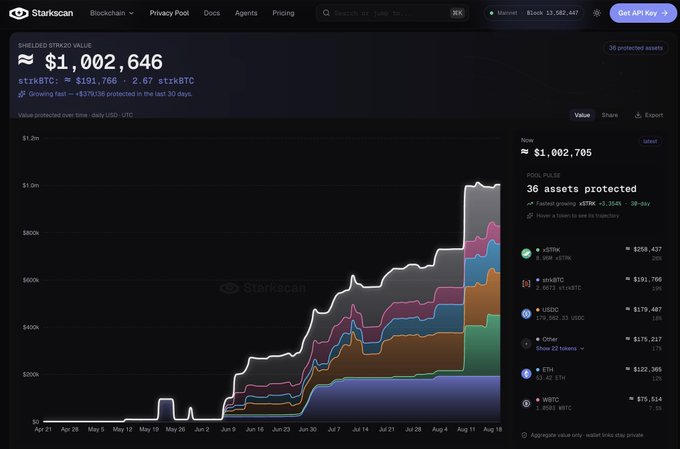Viewport: 680px width, 449px height.
Task: Click the xSTRK green legend dot
Action: click(x=538, y=250)
